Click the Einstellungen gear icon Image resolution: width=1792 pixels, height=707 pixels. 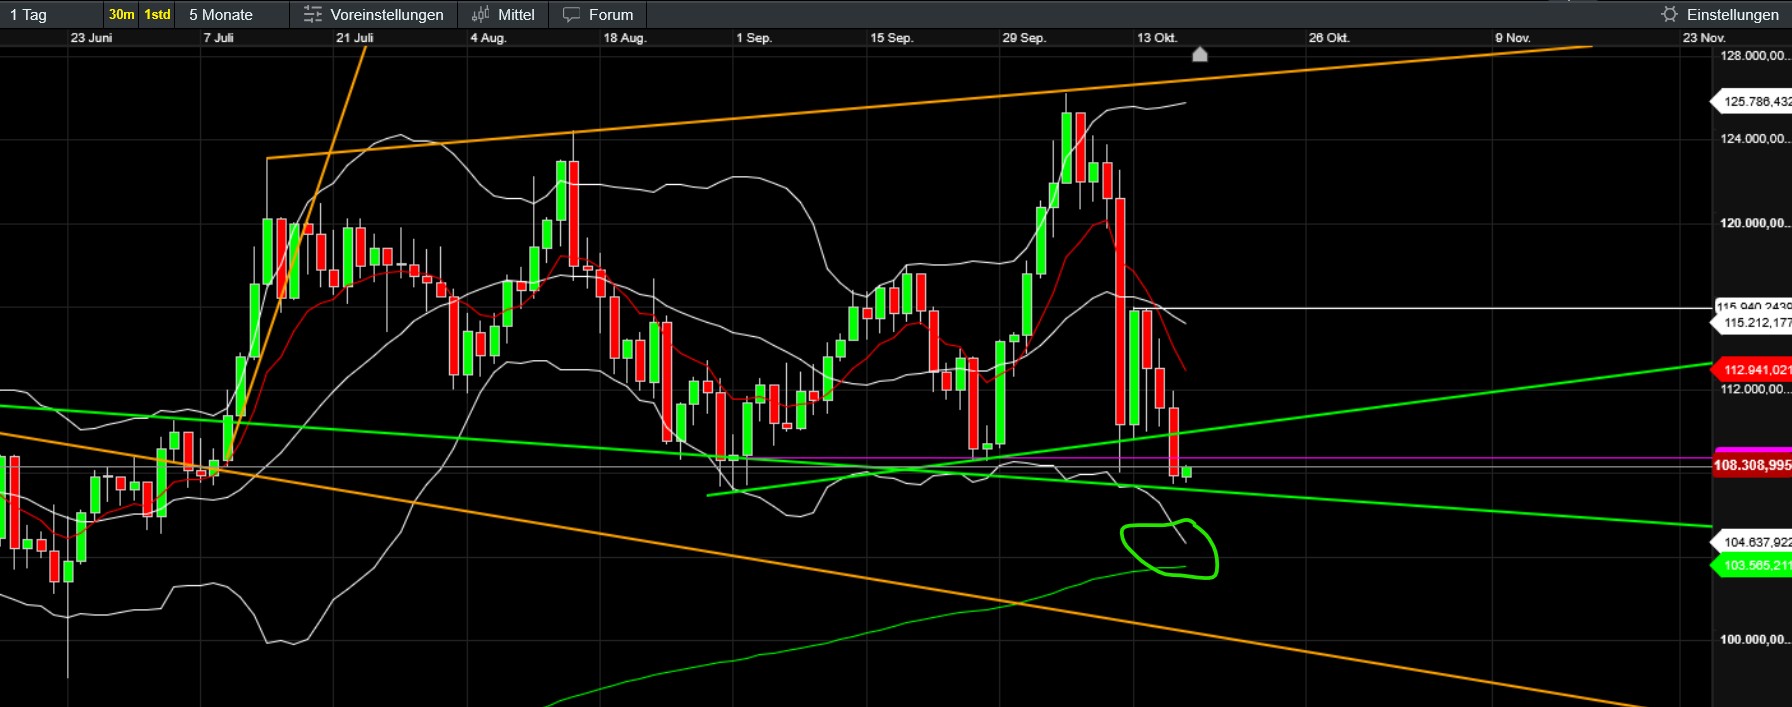pos(1669,14)
